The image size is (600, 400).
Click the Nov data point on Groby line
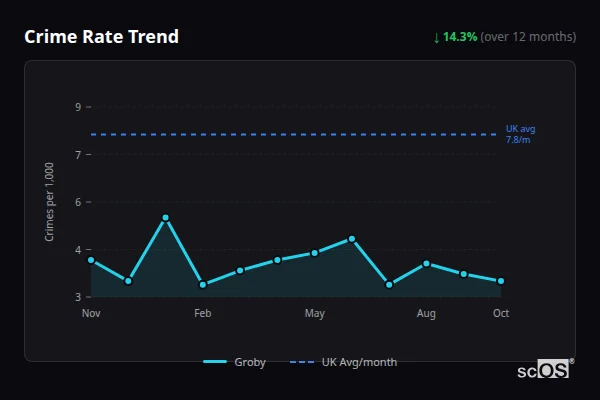click(91, 260)
